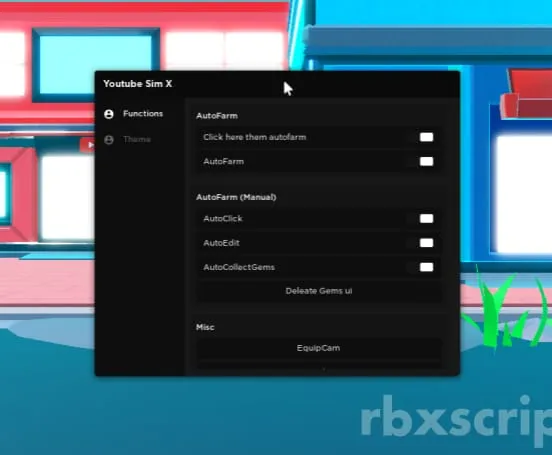Toggle the AutoEdit switch
This screenshot has height=455, width=552.
point(426,243)
